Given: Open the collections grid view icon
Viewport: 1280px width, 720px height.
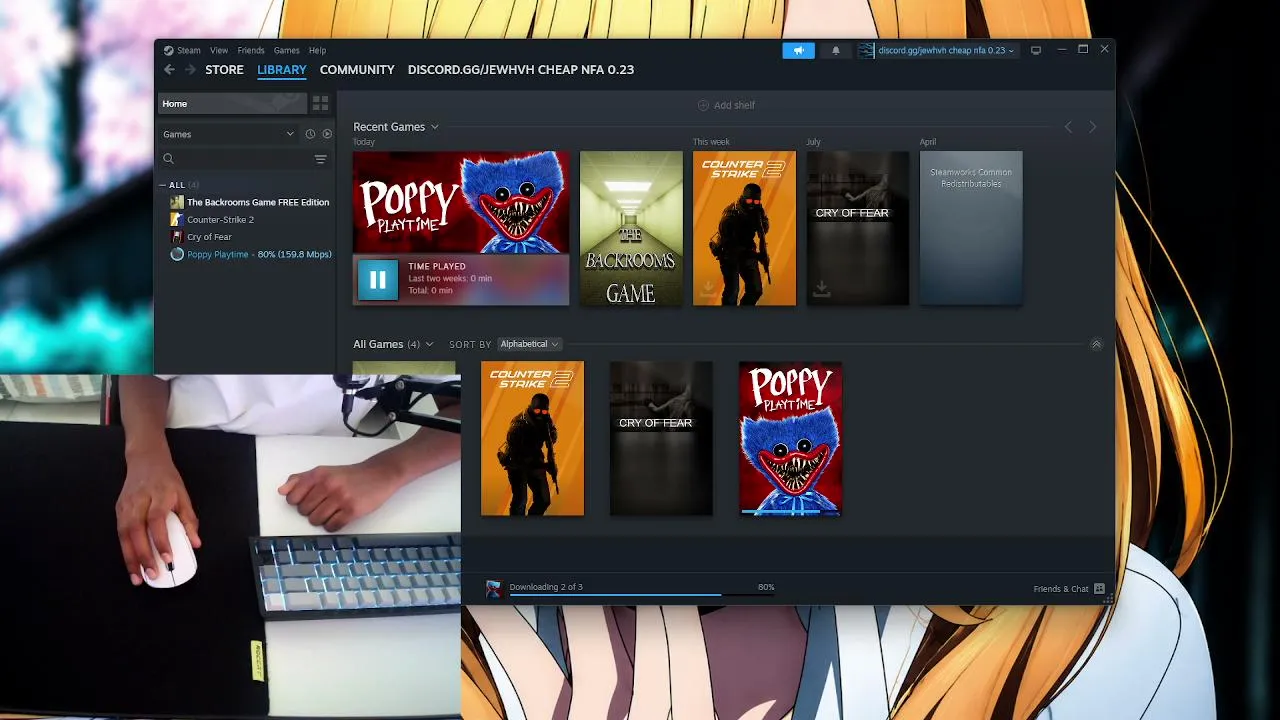Looking at the screenshot, I should [x=320, y=103].
